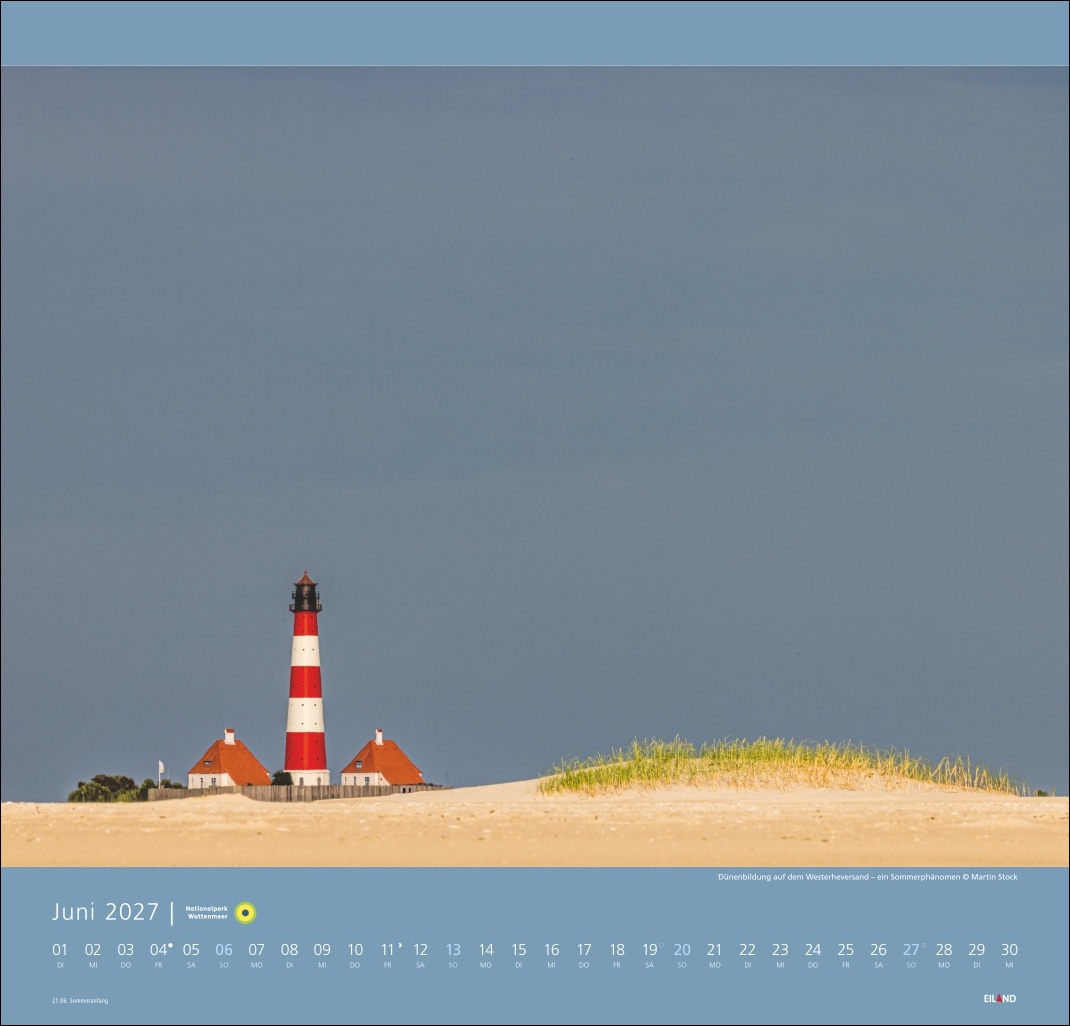
Task: Click the '21.06. Sommeranfang' footnote
Action: 80,1000
